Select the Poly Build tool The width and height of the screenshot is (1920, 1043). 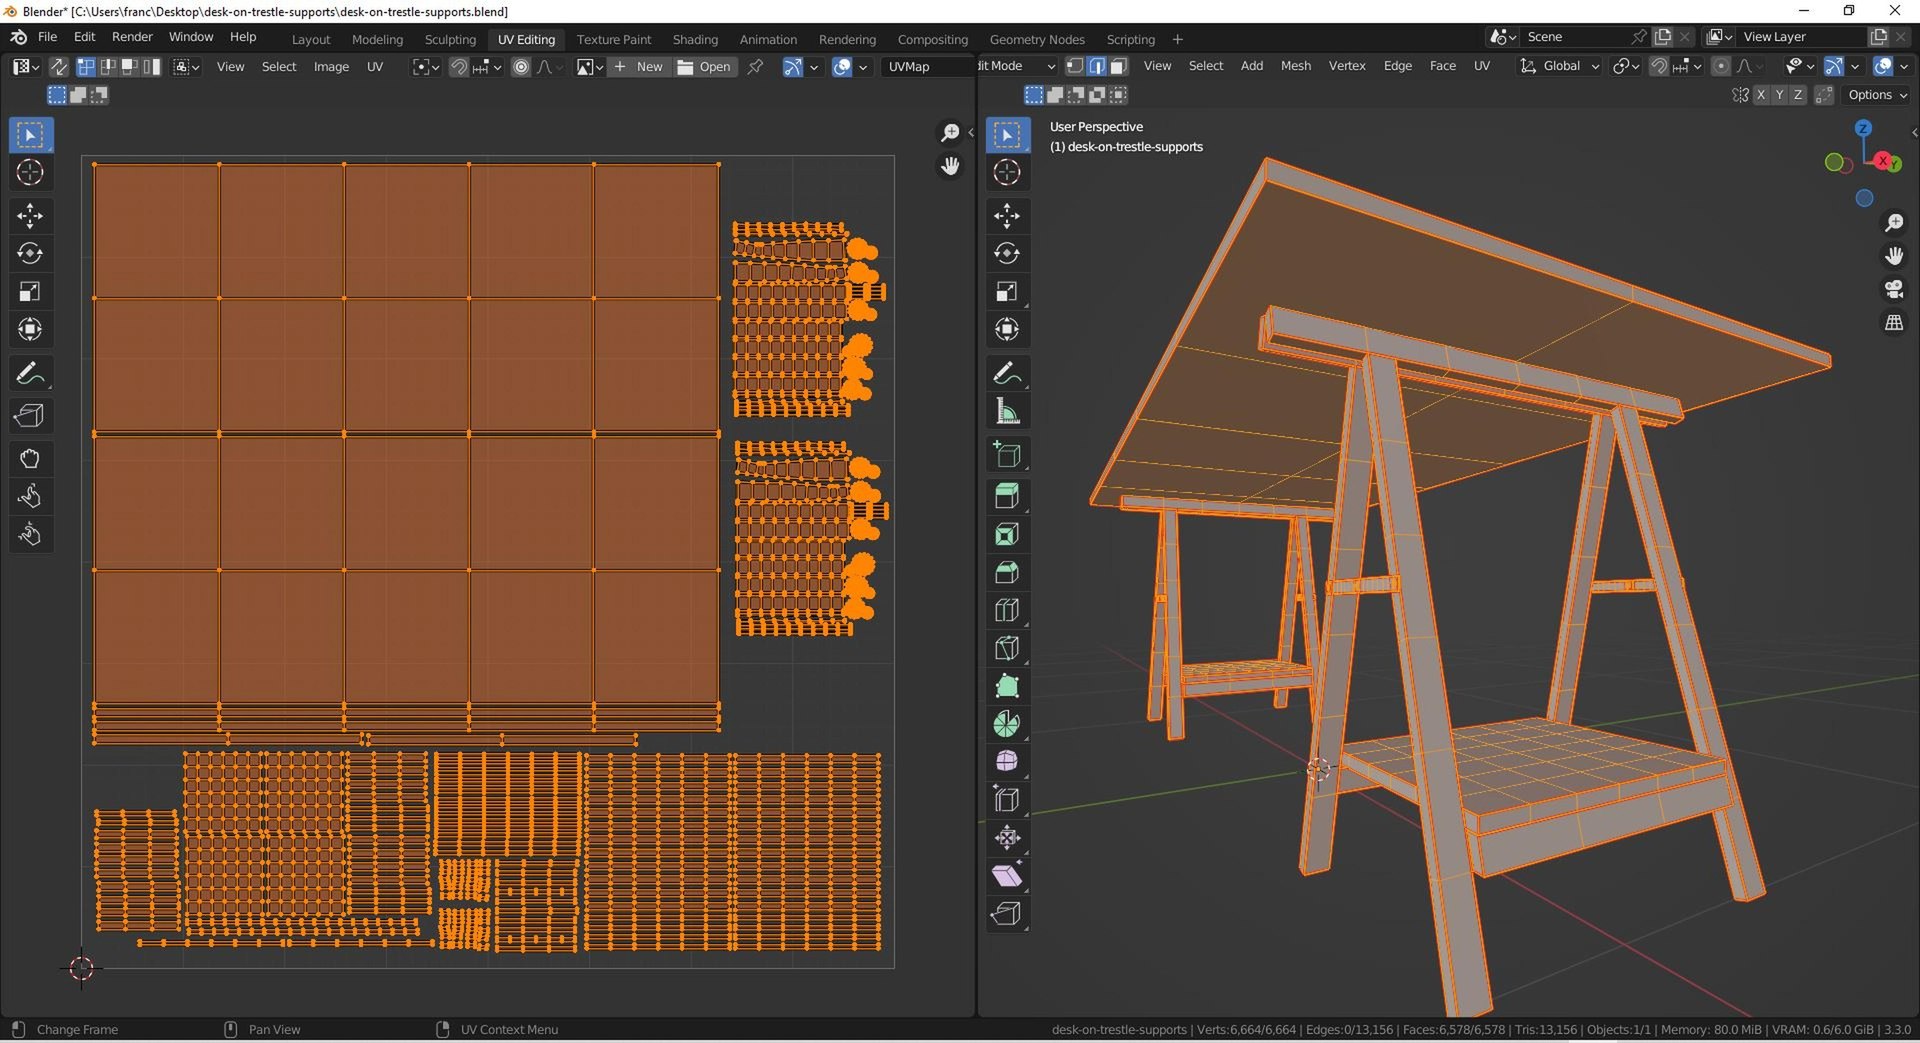coord(1007,686)
